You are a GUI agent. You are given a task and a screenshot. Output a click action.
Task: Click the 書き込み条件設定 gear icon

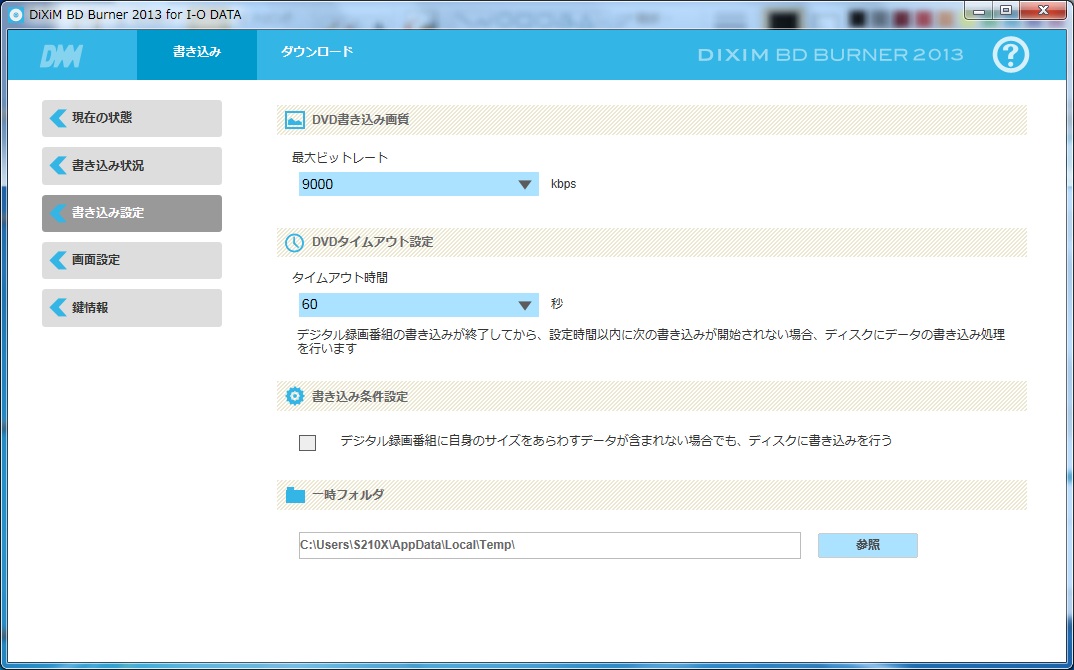(295, 396)
